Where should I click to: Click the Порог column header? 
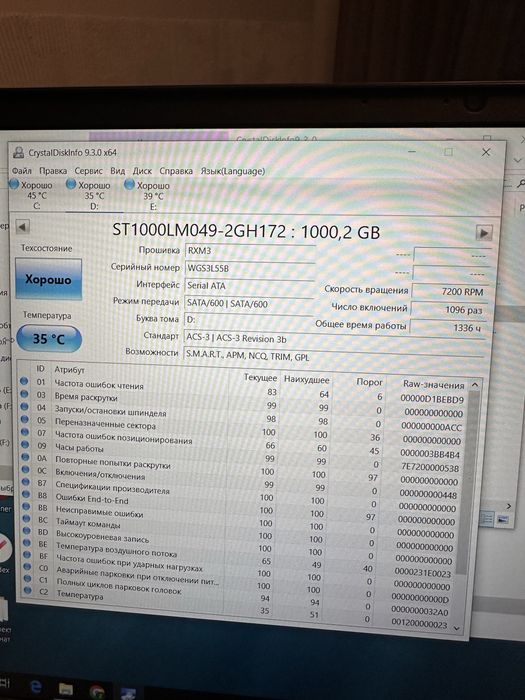(x=369, y=382)
